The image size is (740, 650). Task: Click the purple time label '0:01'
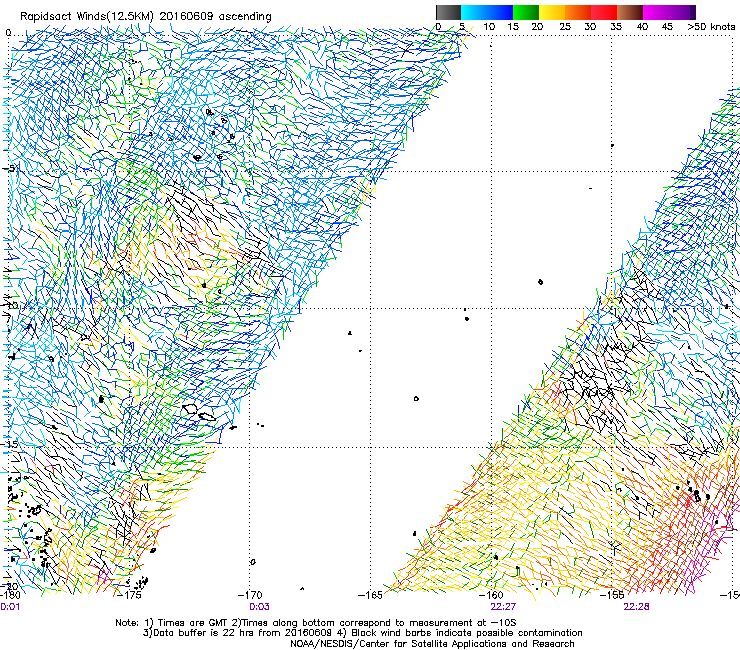[10, 607]
